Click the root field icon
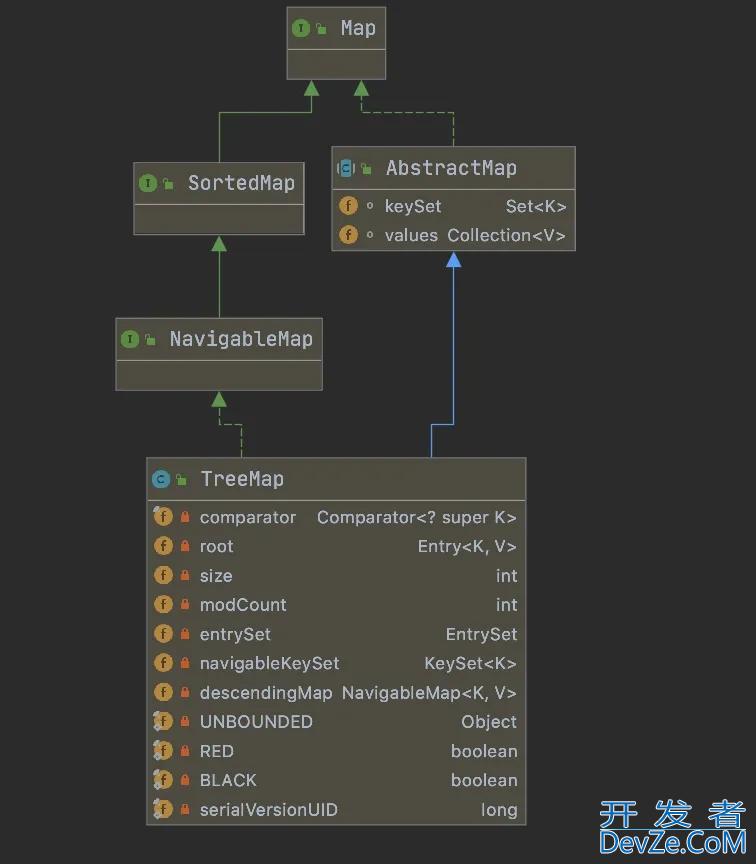The image size is (756, 864). [x=163, y=546]
